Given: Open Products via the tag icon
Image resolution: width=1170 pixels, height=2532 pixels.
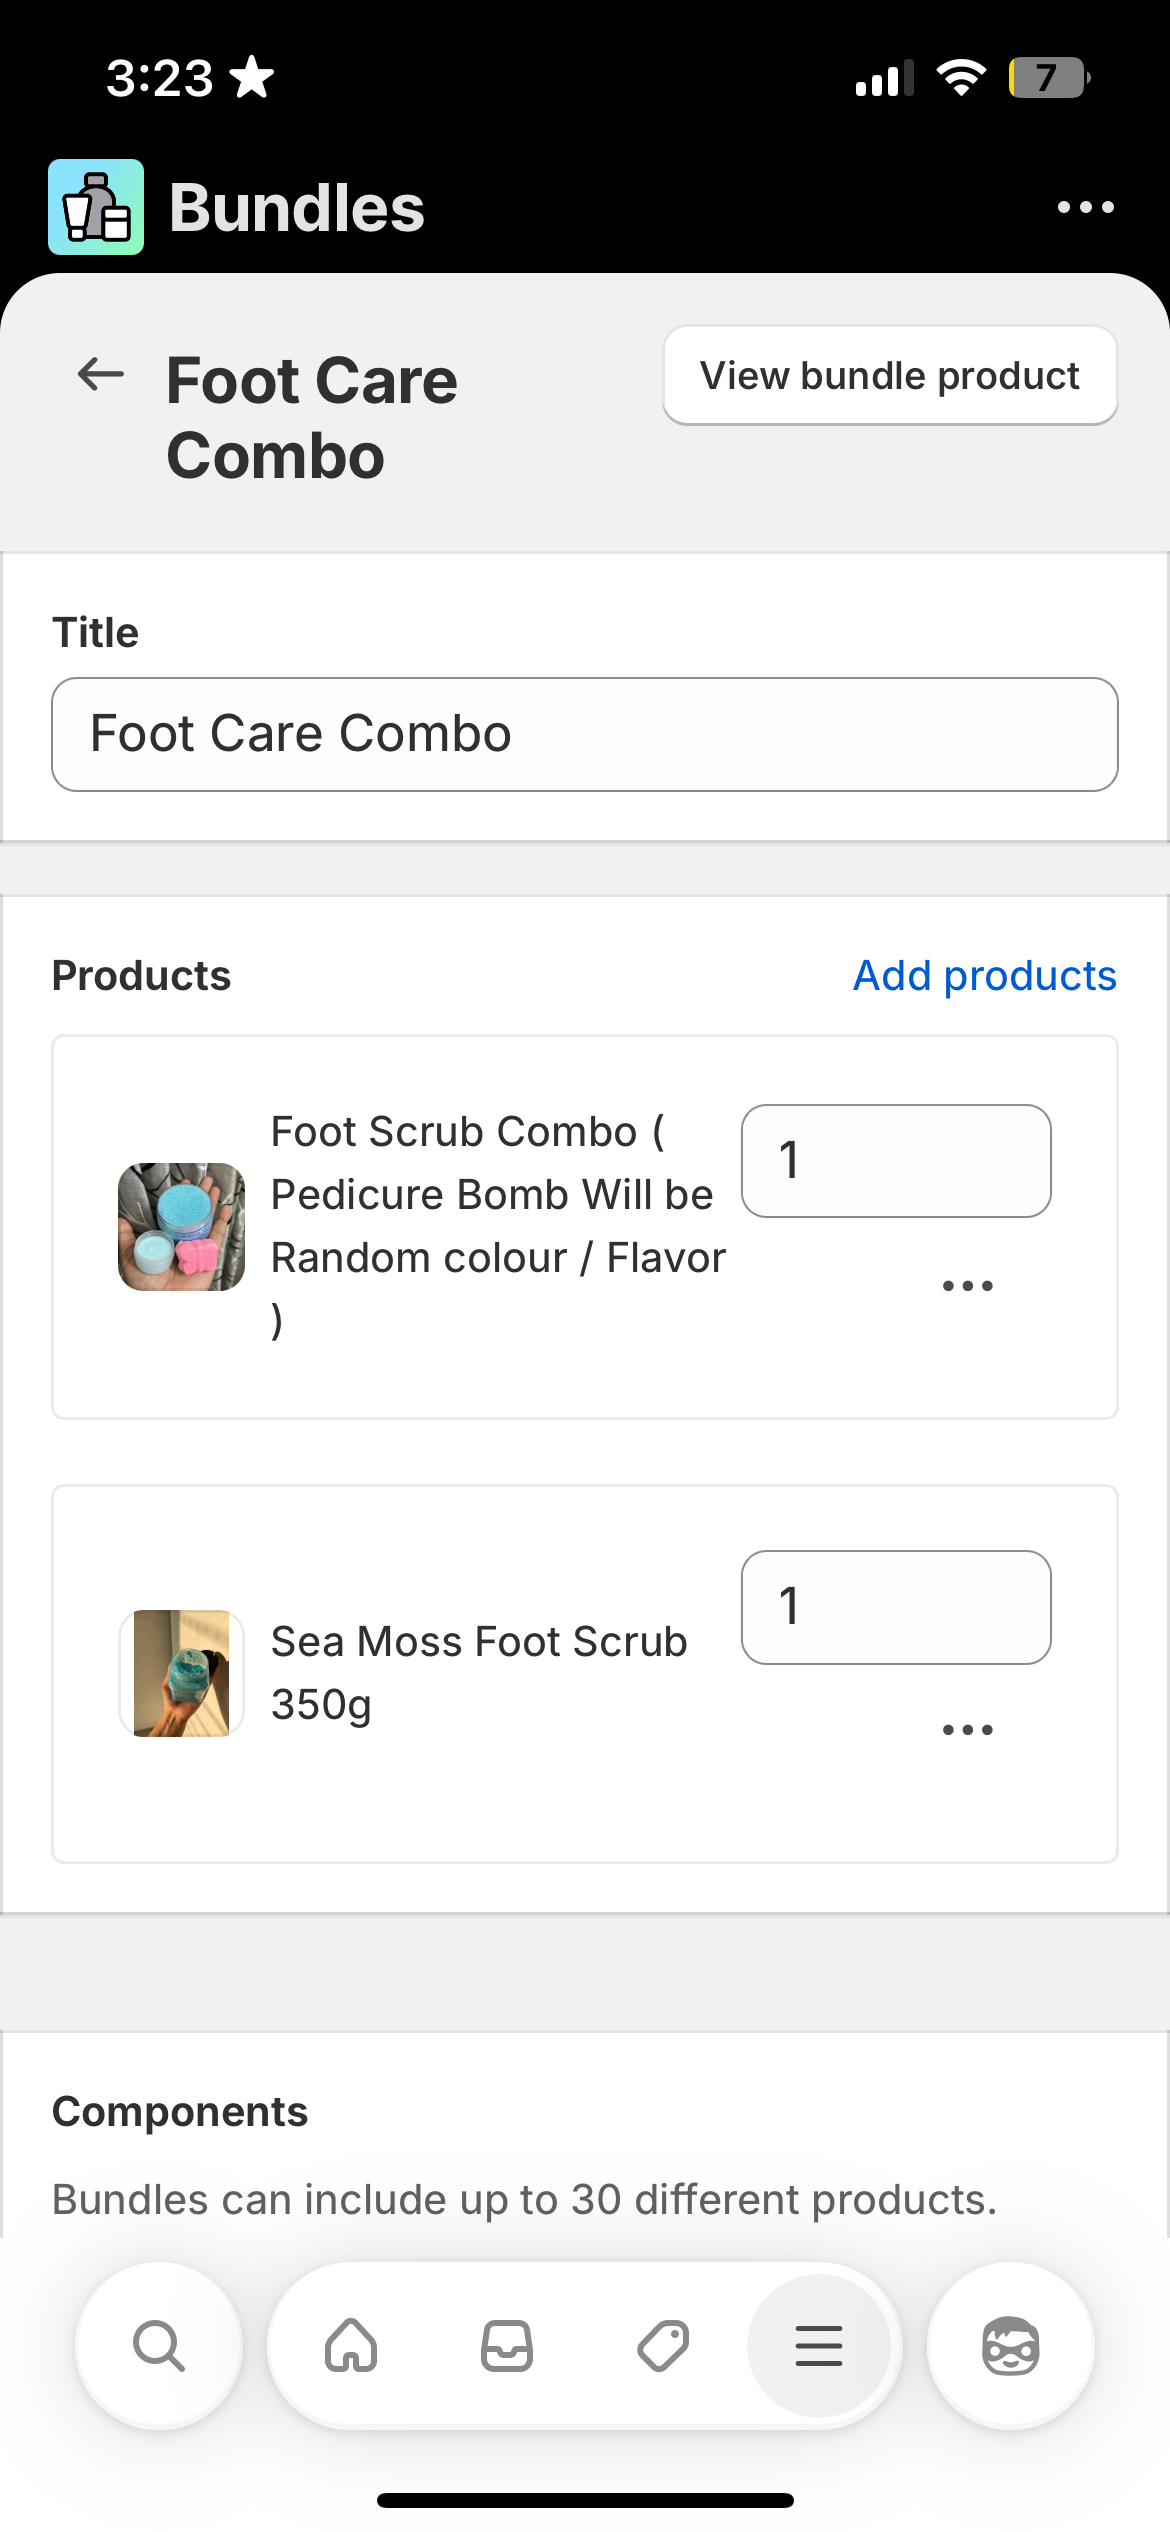Looking at the screenshot, I should tap(663, 2346).
